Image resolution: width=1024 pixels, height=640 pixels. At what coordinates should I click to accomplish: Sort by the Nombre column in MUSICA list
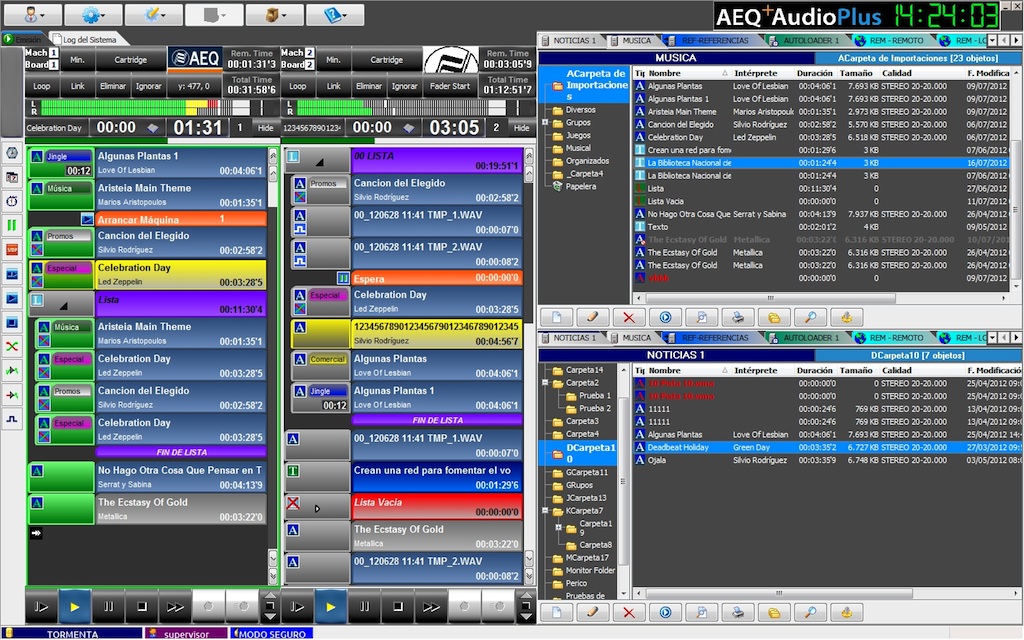(688, 73)
